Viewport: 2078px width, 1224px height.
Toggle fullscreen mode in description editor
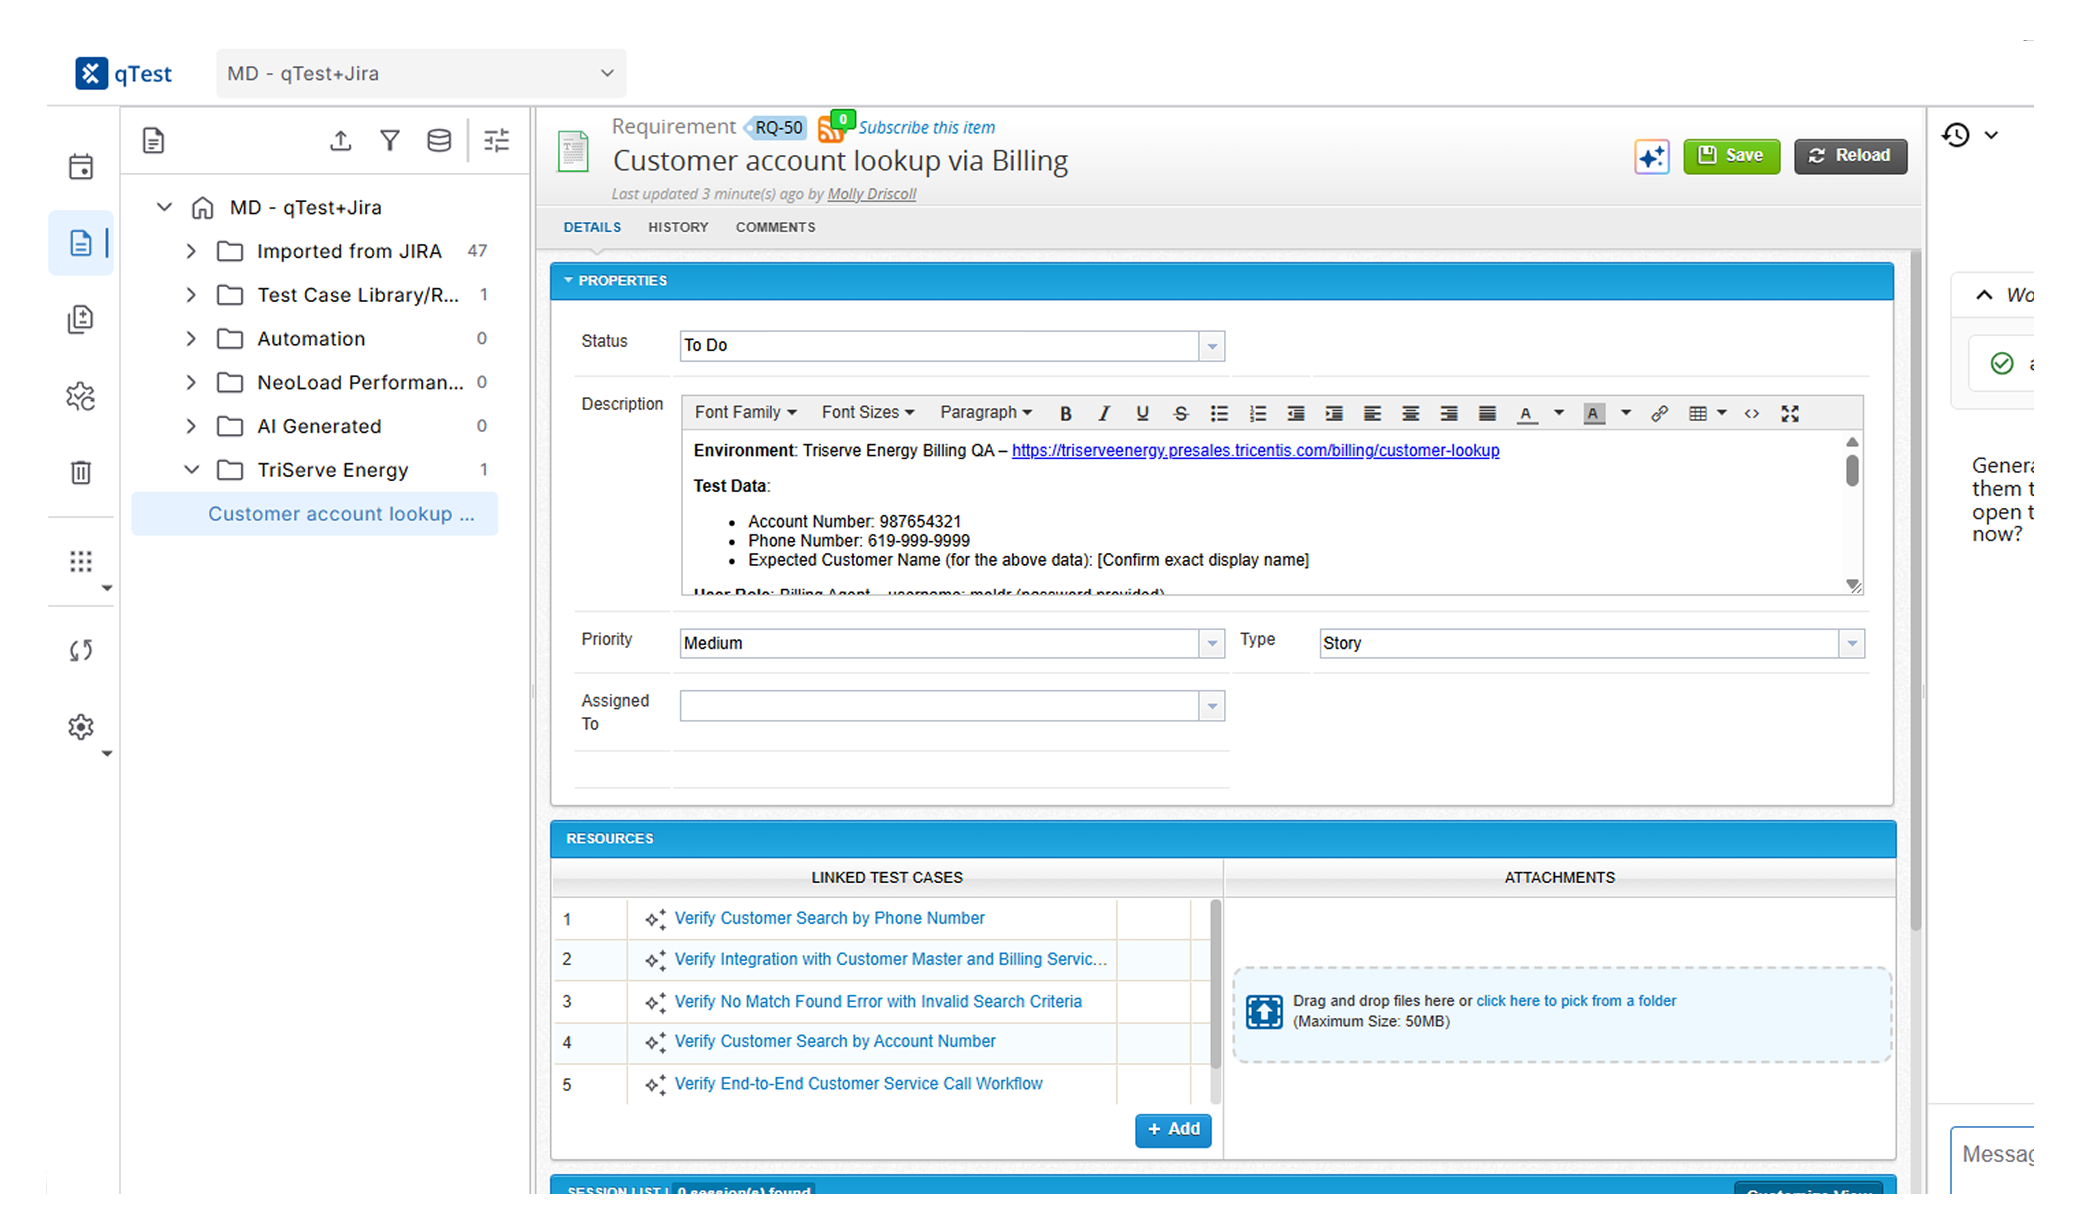(x=1790, y=413)
